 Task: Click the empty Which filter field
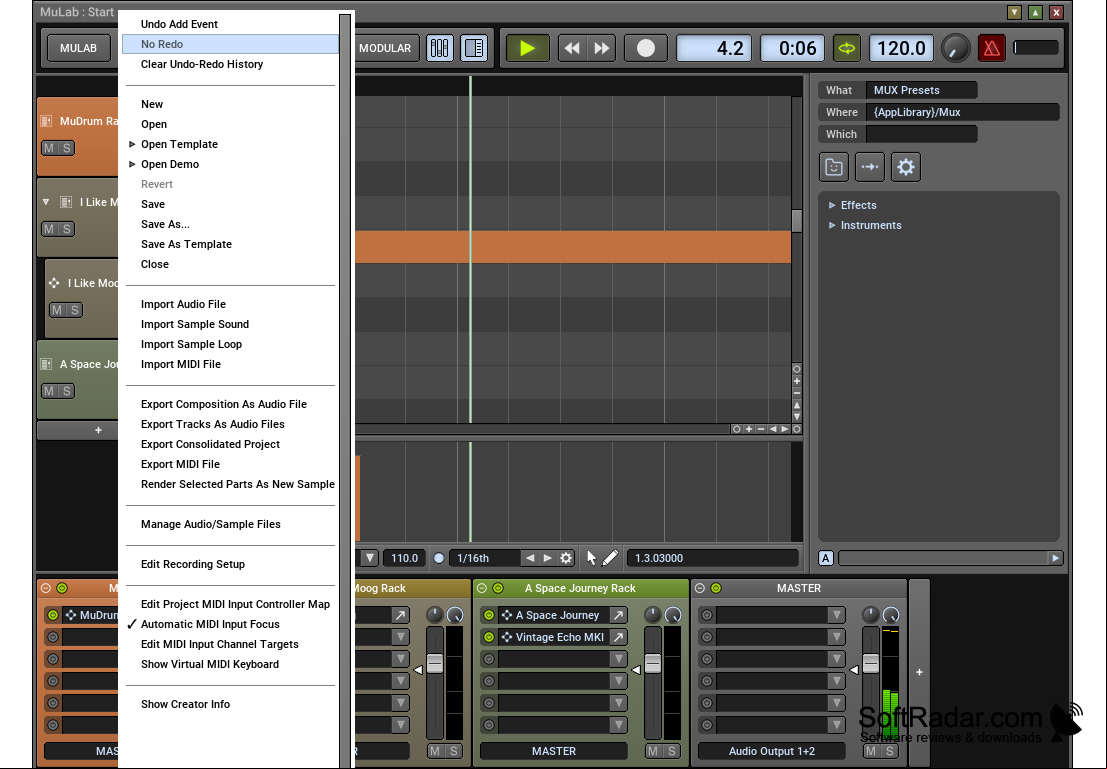point(921,134)
